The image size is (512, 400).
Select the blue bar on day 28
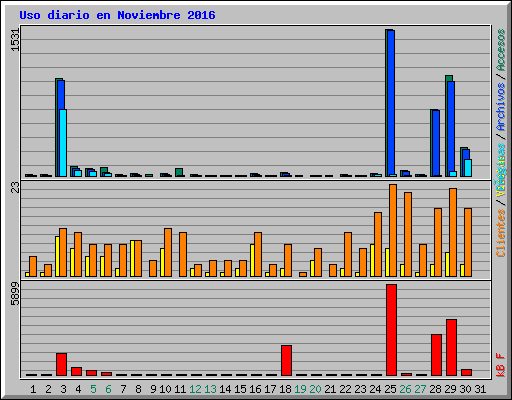(x=436, y=143)
